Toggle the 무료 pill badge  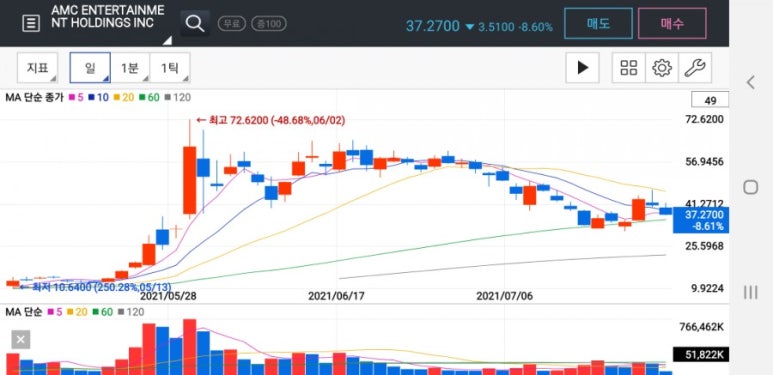pyautogui.click(x=232, y=24)
